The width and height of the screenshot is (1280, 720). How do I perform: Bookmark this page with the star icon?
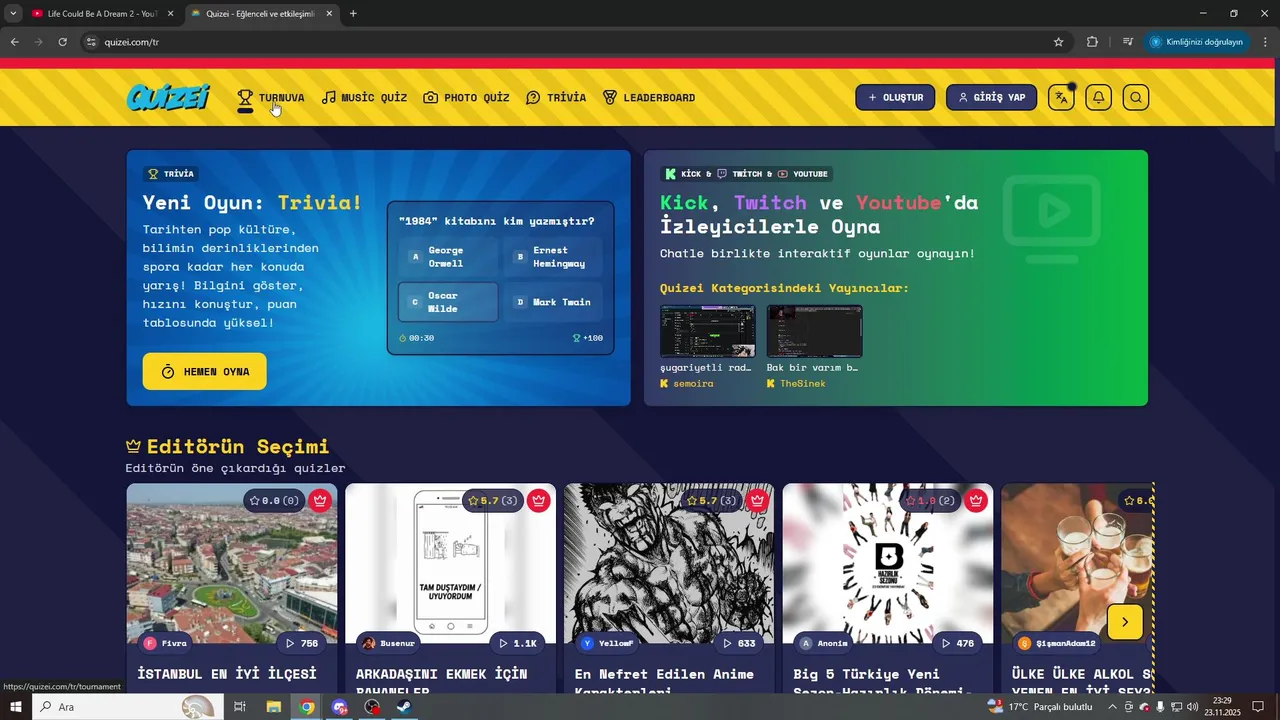[x=1058, y=42]
